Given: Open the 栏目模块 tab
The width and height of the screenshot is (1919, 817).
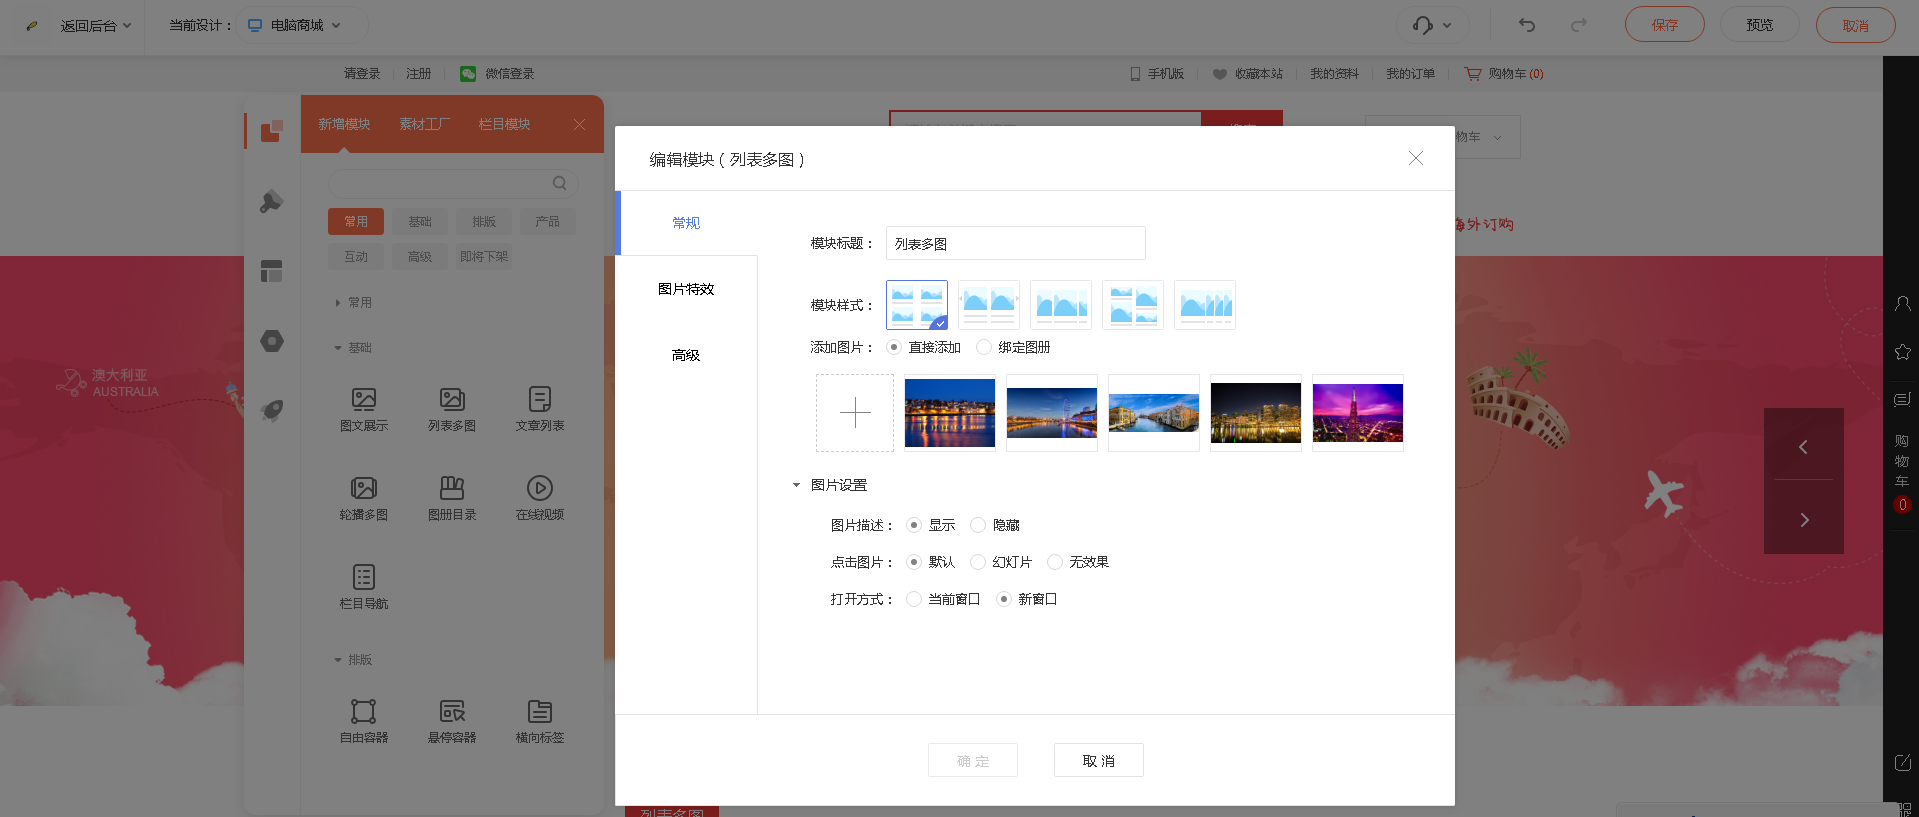Looking at the screenshot, I should point(505,124).
